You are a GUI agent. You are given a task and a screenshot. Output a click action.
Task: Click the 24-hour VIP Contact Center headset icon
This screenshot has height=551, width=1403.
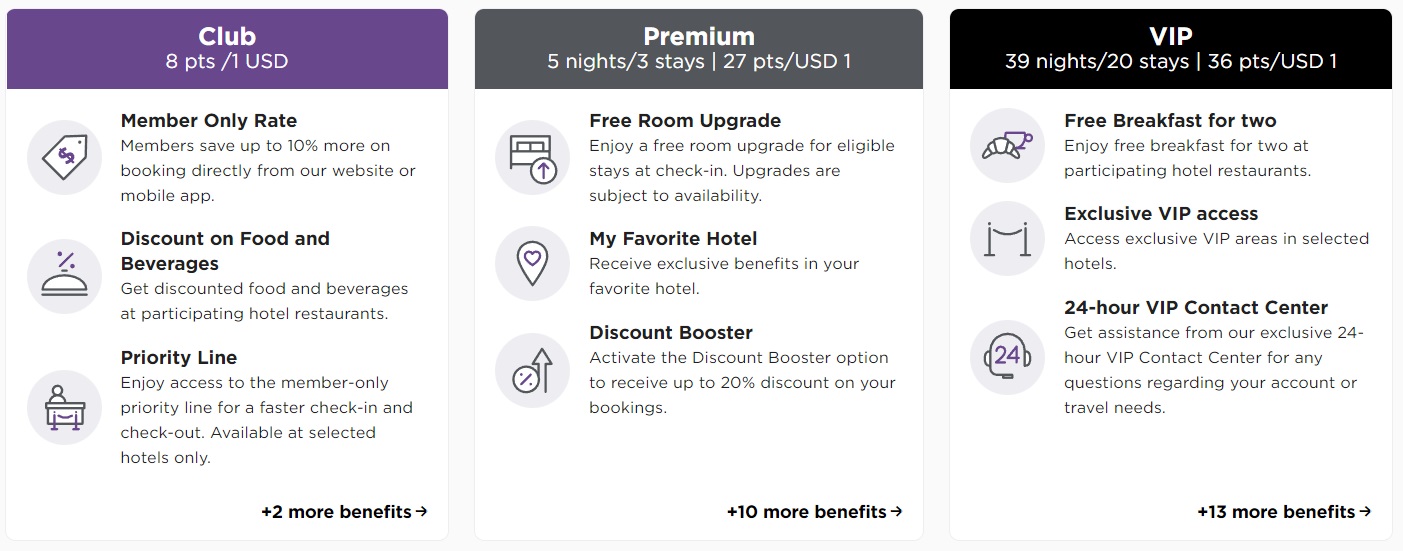pos(1007,357)
